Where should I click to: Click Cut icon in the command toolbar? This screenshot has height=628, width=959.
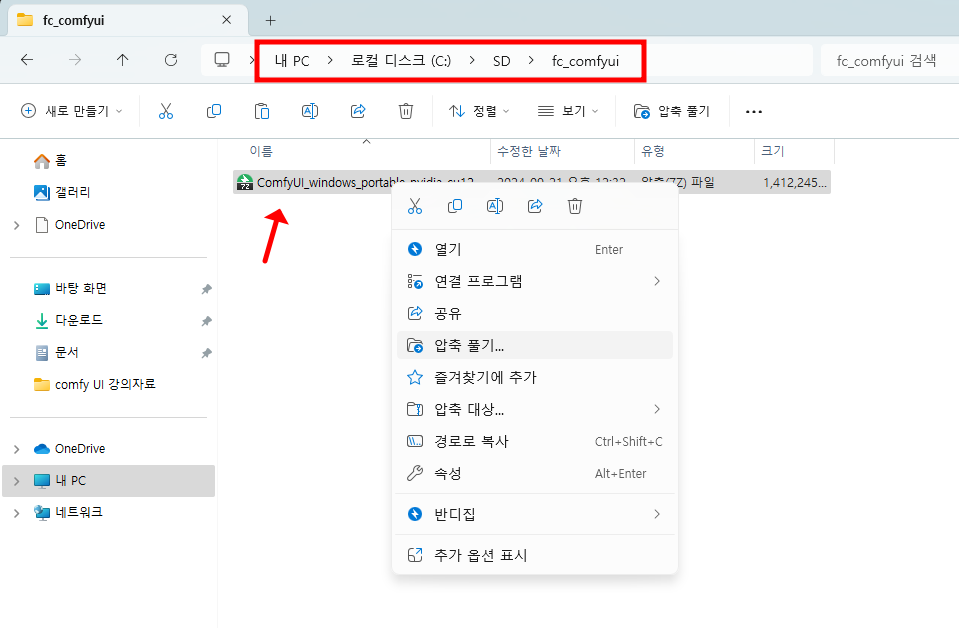click(166, 111)
